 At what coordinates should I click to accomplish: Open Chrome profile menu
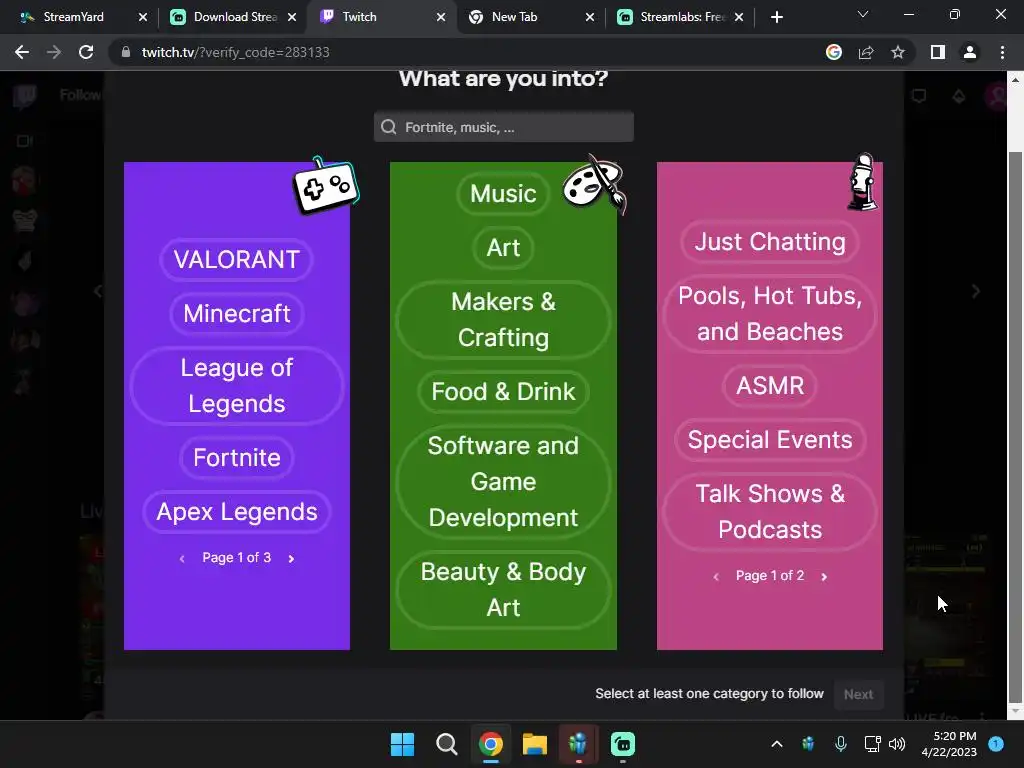tap(970, 52)
